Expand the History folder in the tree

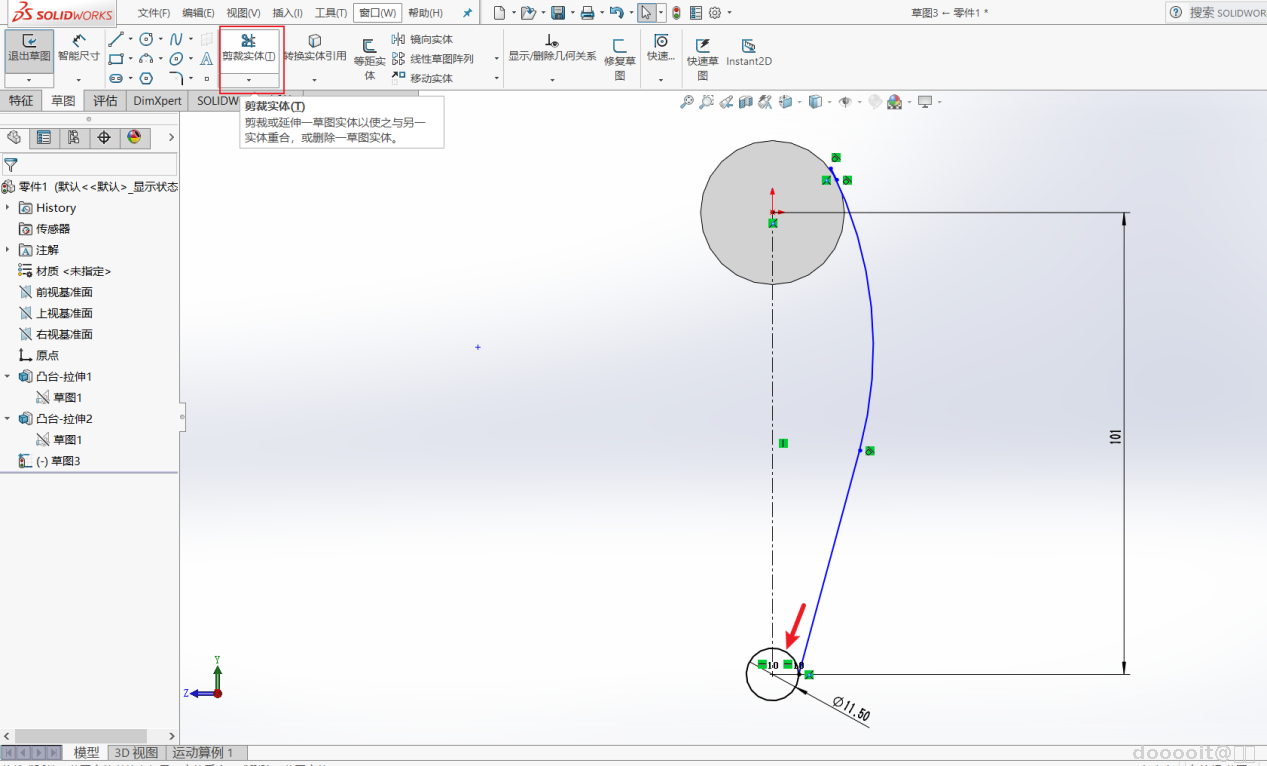[8, 208]
